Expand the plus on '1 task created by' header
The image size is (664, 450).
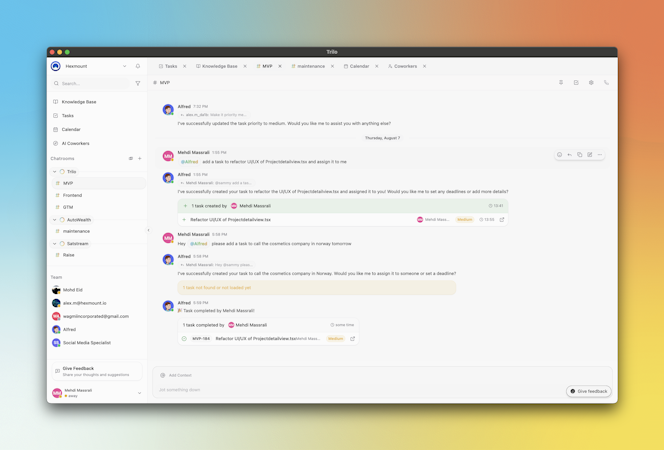pyautogui.click(x=185, y=206)
